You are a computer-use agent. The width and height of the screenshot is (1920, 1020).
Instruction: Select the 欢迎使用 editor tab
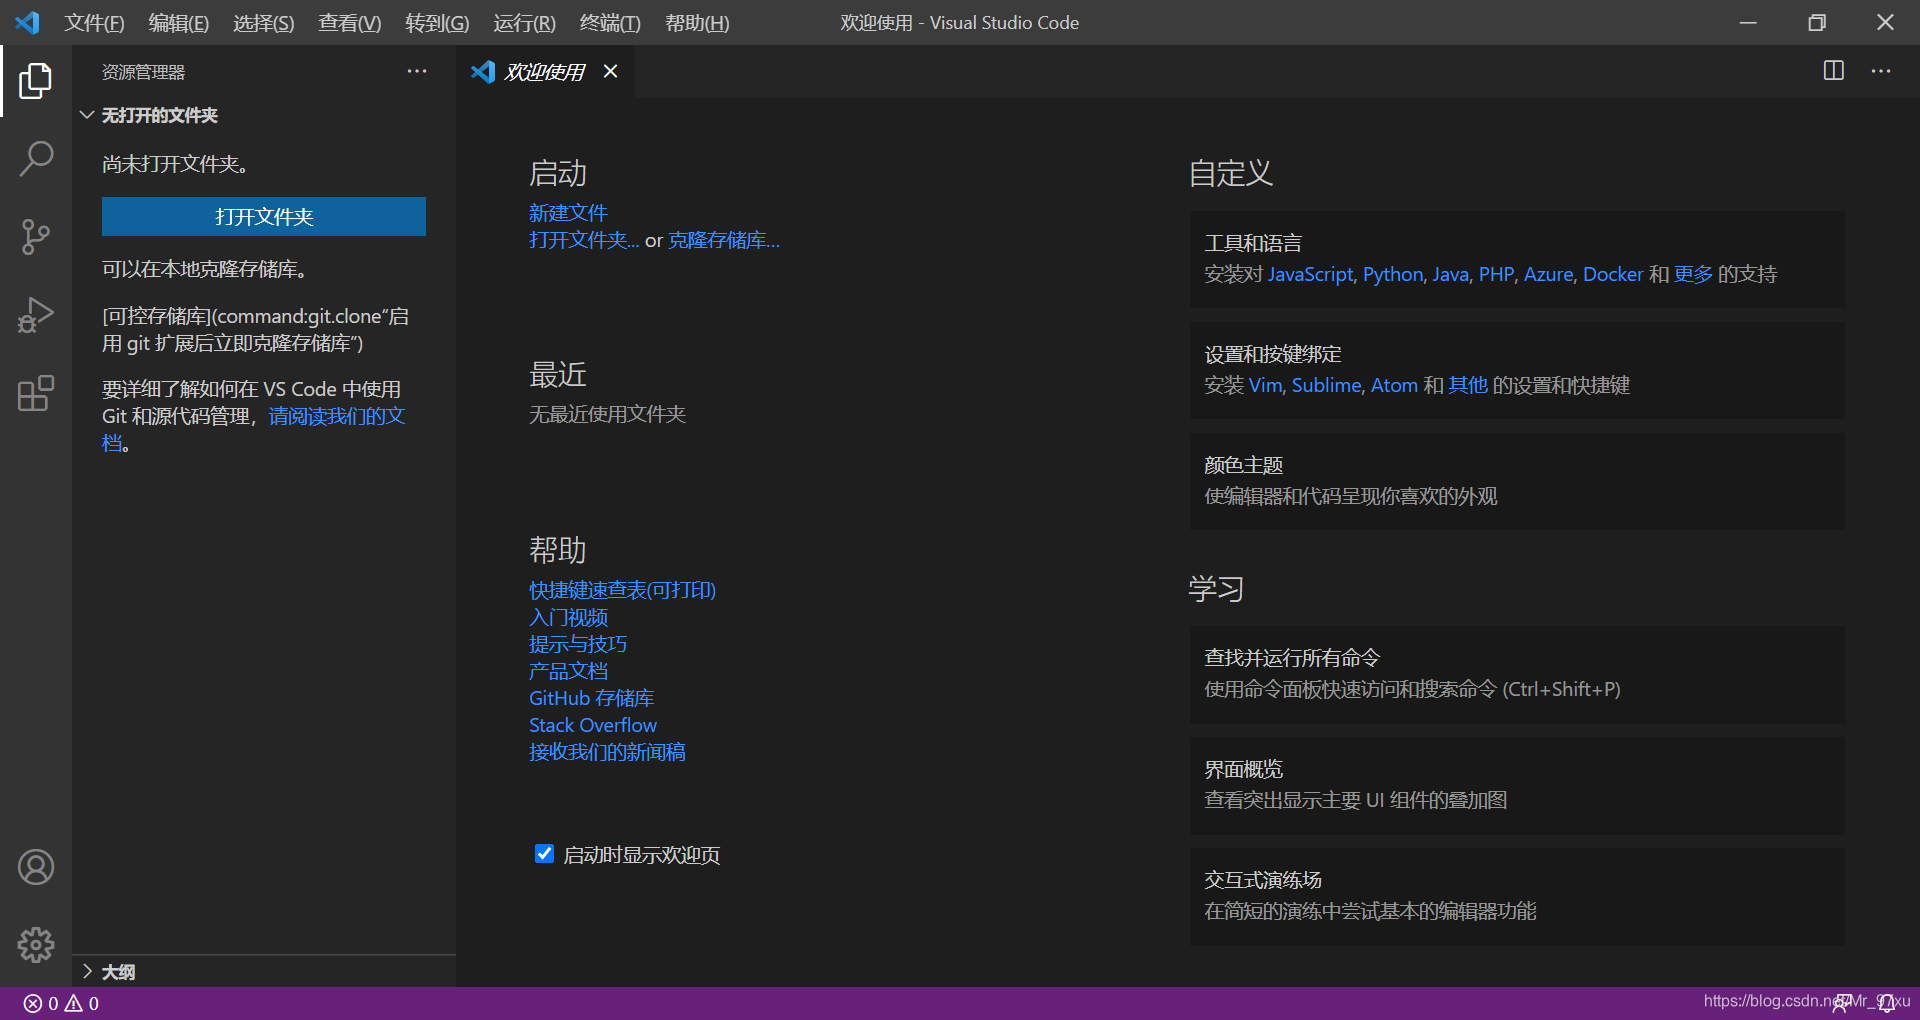pos(543,71)
